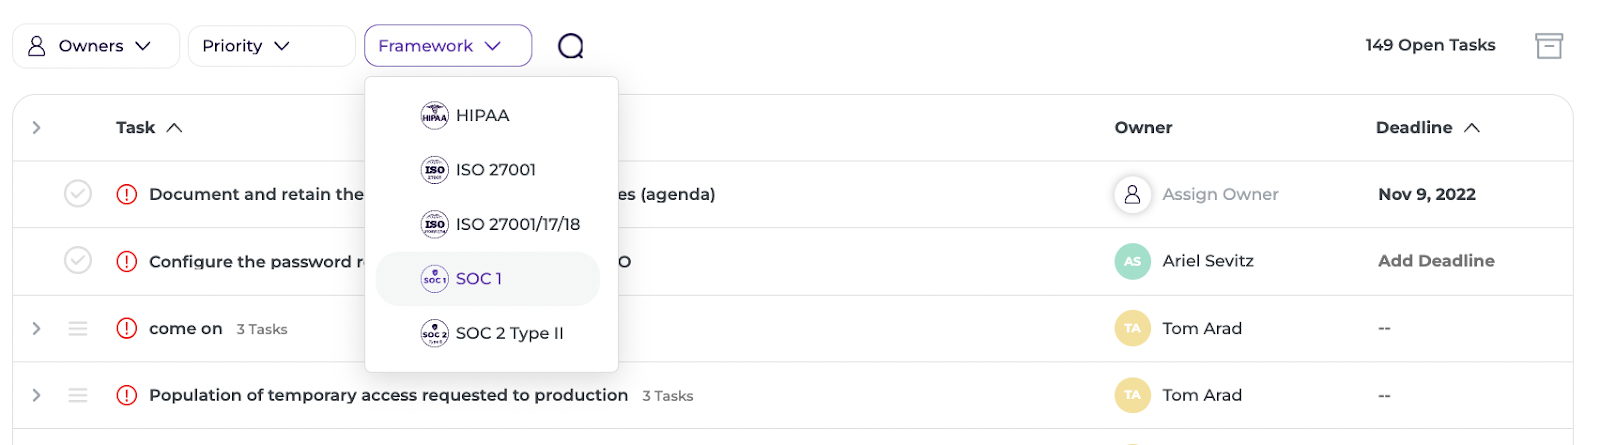Click the red alert icon beside 'come on'

(x=127, y=328)
